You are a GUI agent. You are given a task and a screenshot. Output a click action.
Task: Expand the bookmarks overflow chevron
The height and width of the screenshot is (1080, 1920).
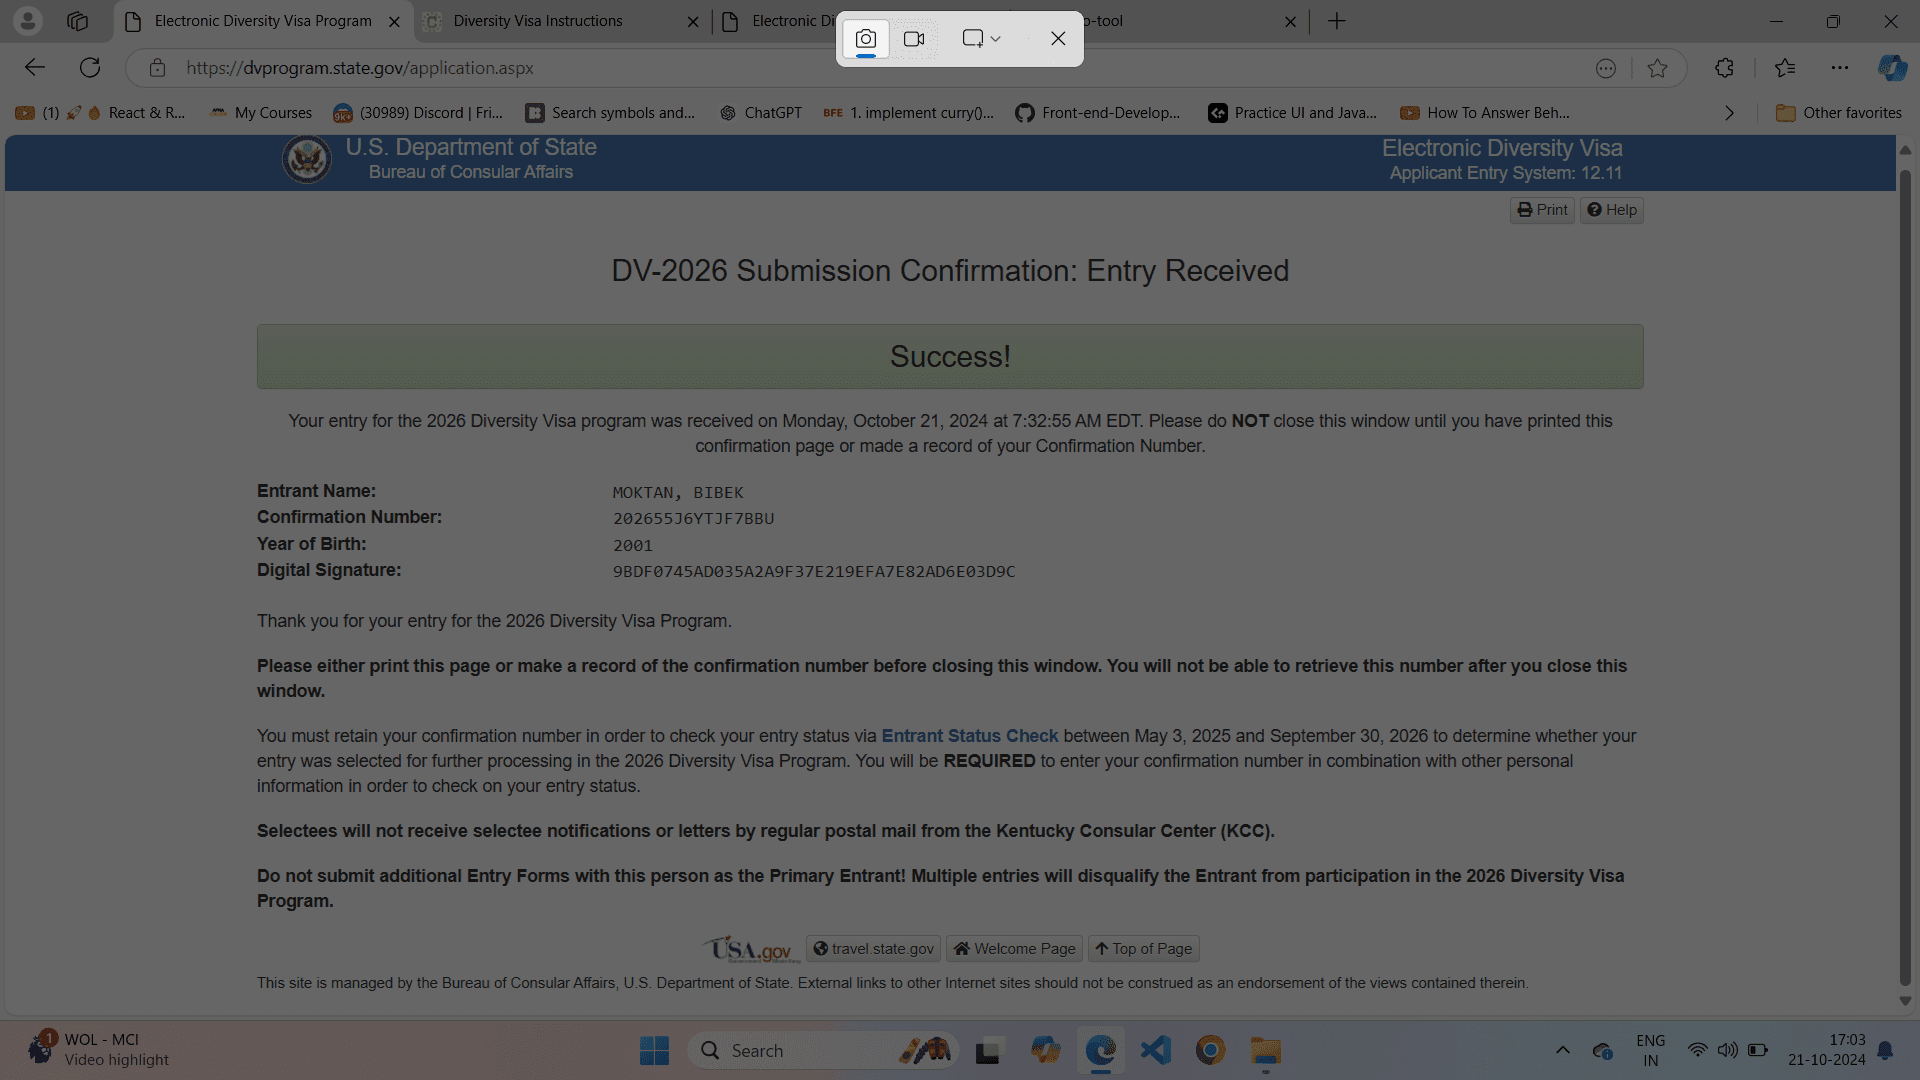coord(1729,113)
